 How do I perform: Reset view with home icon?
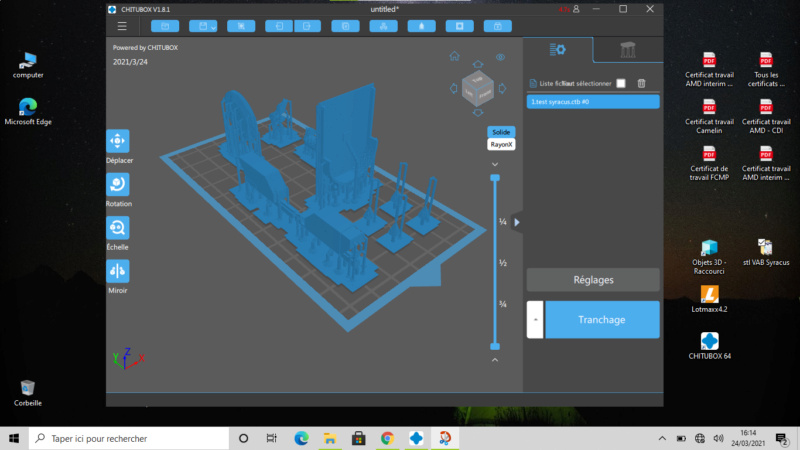[454, 56]
